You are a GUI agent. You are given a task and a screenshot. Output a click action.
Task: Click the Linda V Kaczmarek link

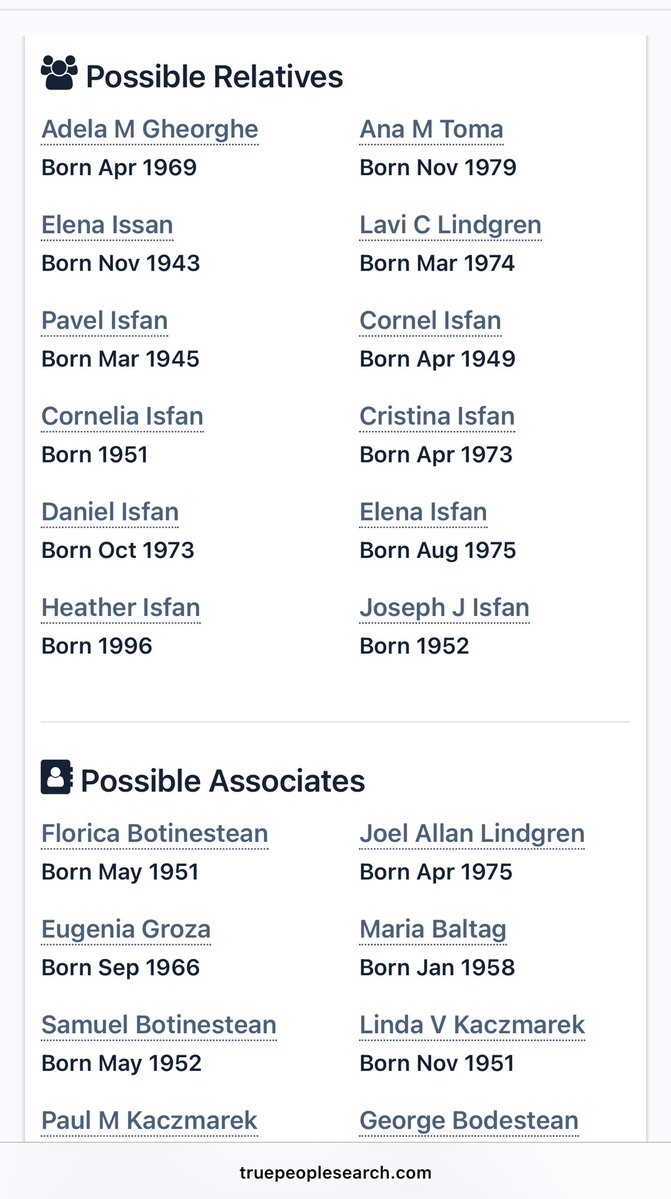click(472, 1025)
